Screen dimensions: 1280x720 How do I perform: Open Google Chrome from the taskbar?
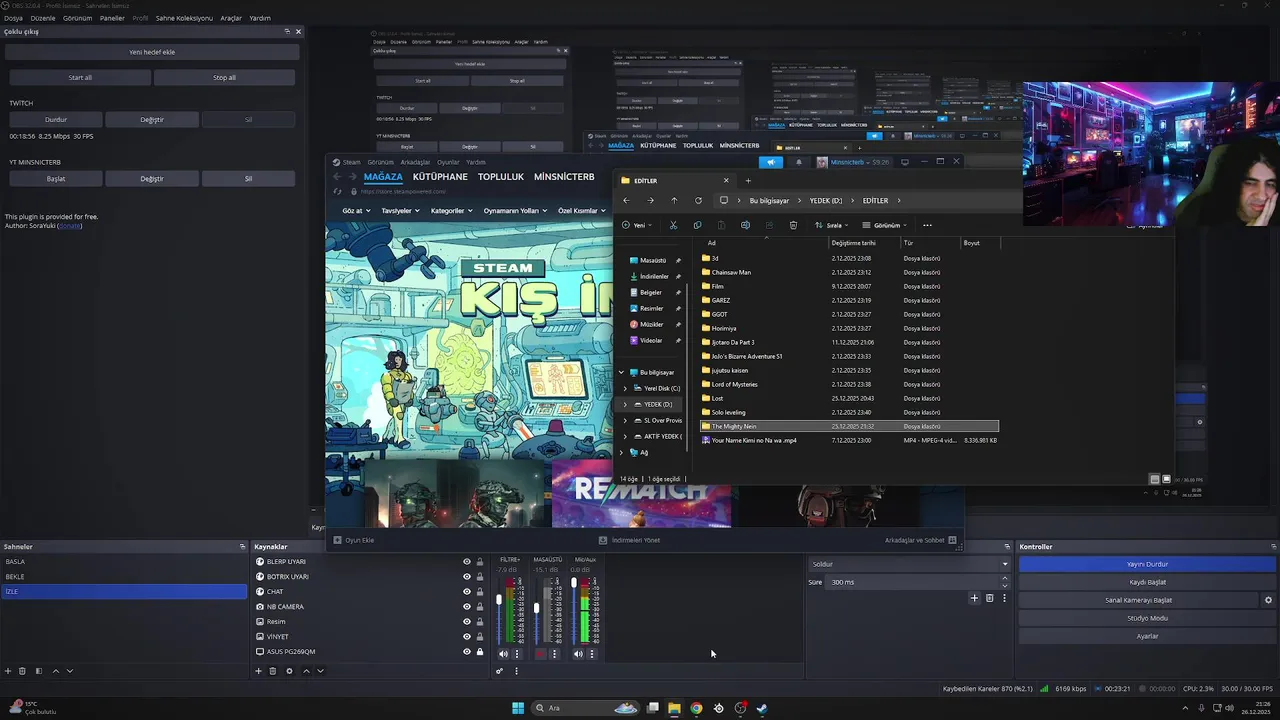click(x=696, y=708)
